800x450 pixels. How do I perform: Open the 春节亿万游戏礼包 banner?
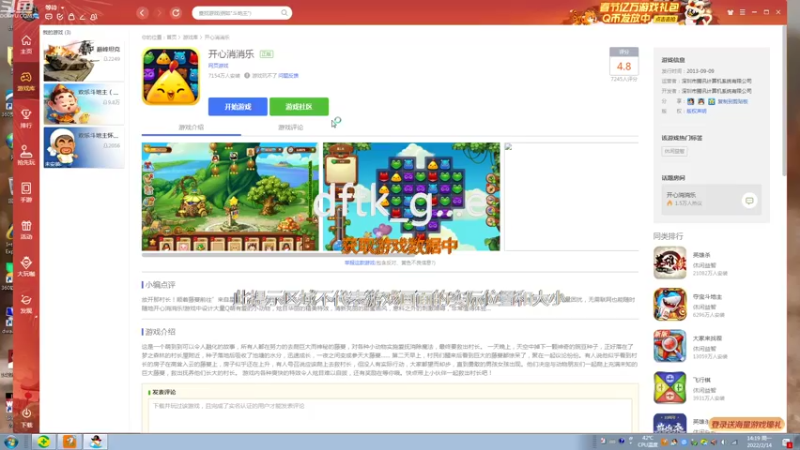point(639,13)
